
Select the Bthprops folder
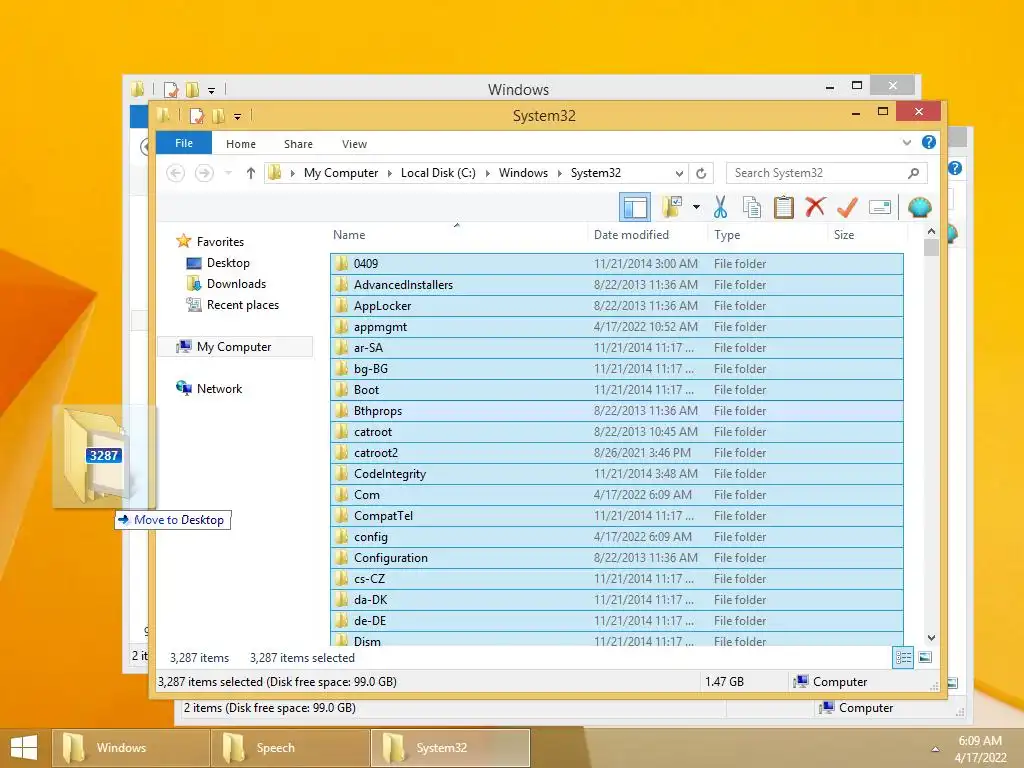point(616,411)
